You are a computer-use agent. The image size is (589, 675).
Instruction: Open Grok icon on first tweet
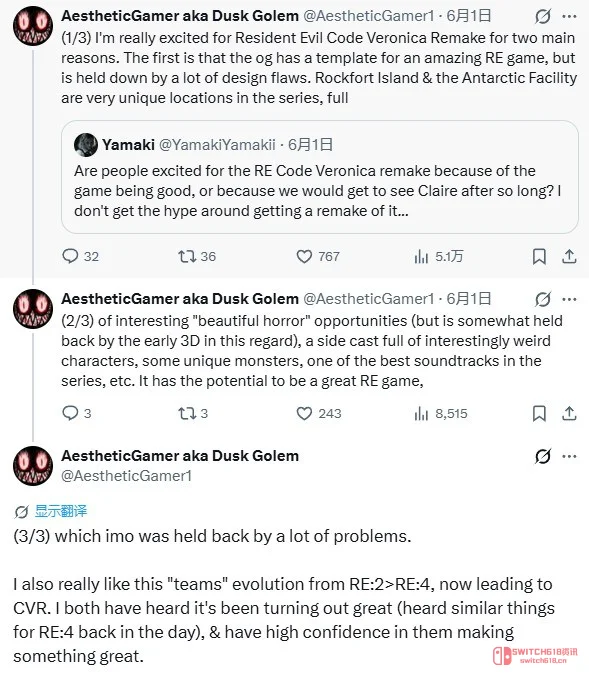[543, 16]
